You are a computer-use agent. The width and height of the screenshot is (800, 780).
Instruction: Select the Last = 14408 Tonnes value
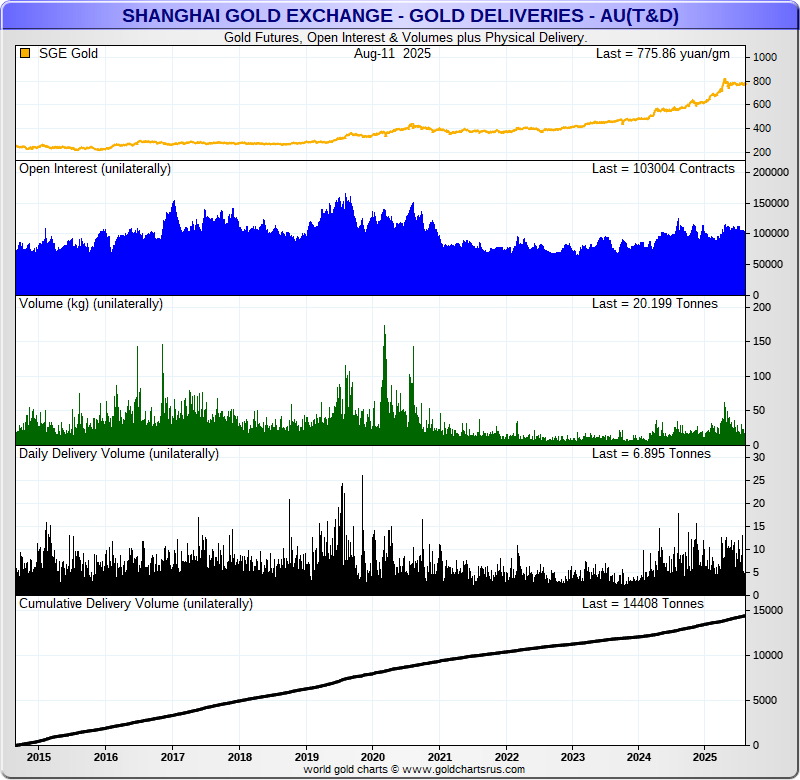click(x=642, y=604)
